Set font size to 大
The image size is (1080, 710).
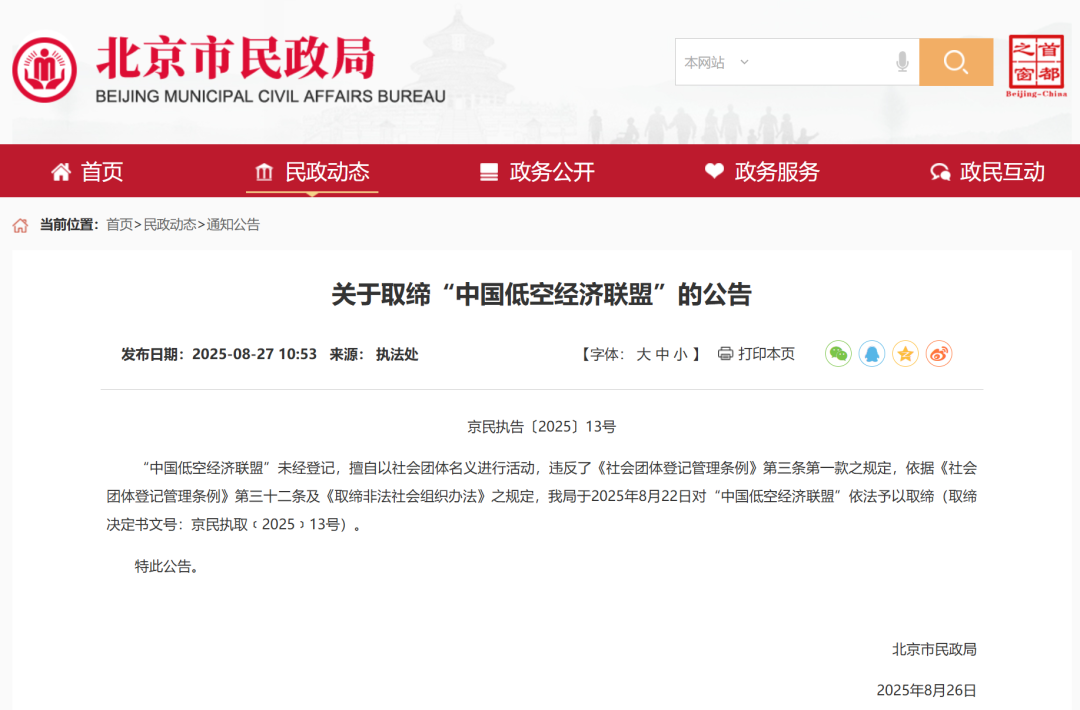tap(643, 354)
